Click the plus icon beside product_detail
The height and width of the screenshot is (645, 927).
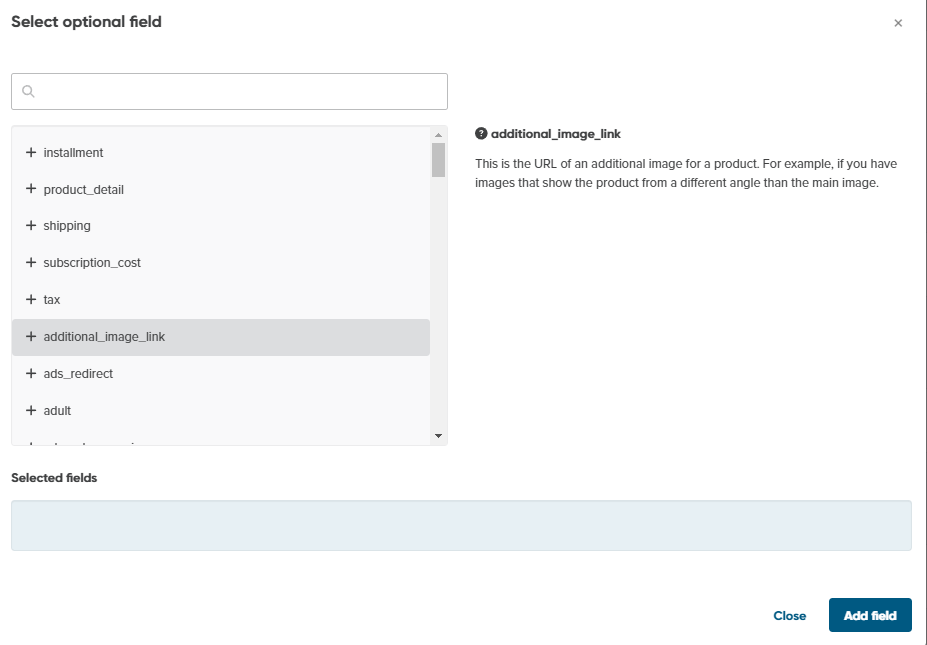point(31,190)
